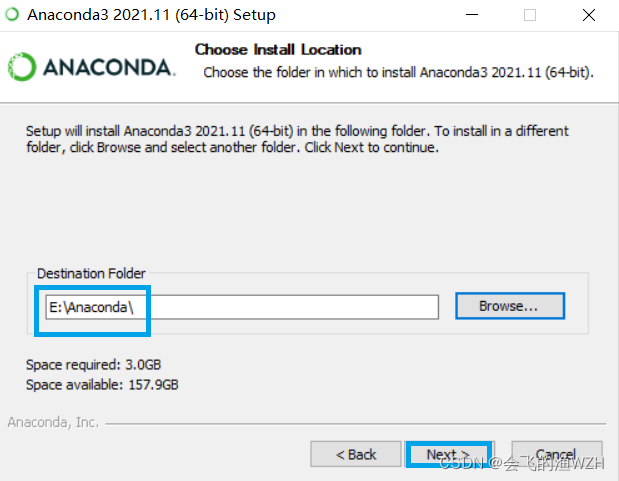This screenshot has width=619, height=481.
Task: Click the "Choose Install Location" heading
Action: (x=278, y=50)
